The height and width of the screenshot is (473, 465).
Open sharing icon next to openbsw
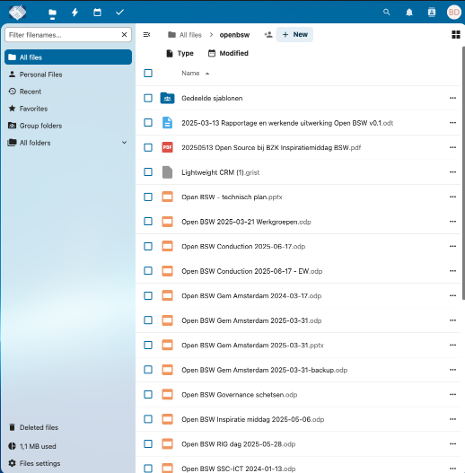coord(268,34)
